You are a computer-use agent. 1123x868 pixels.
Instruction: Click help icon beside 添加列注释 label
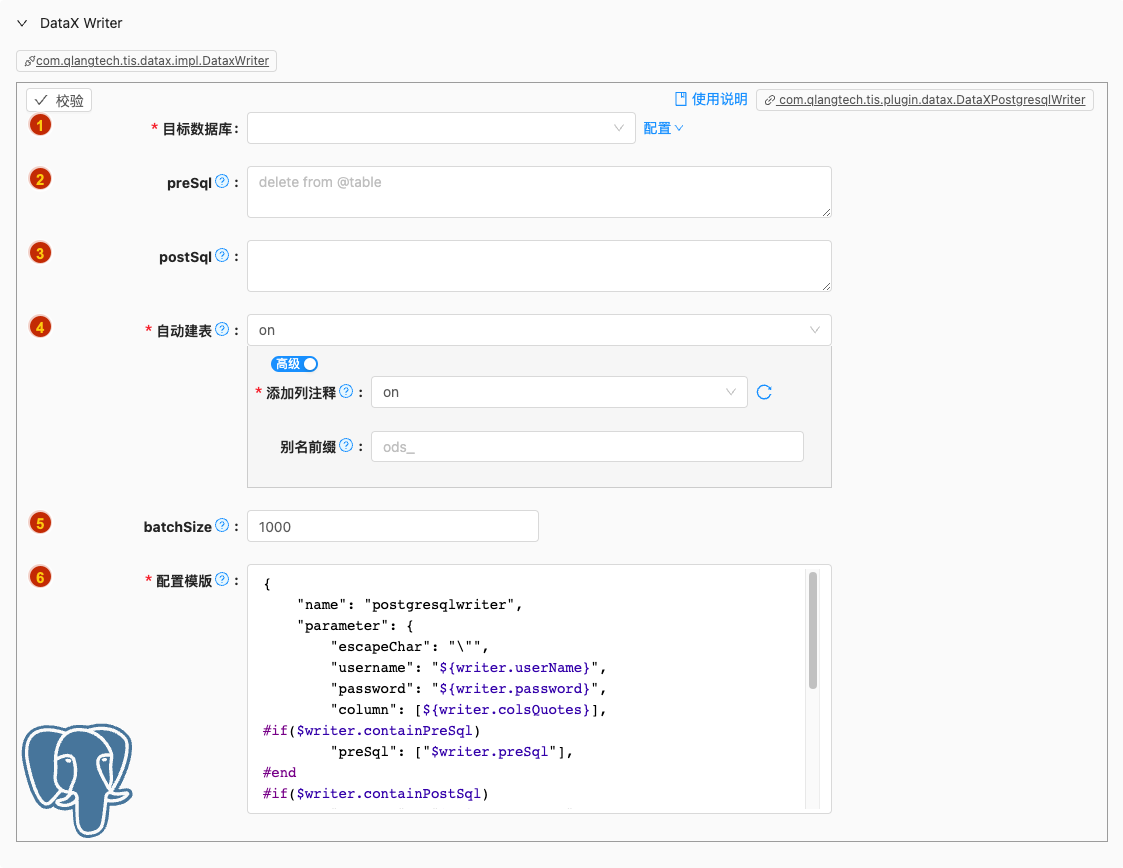click(x=346, y=392)
